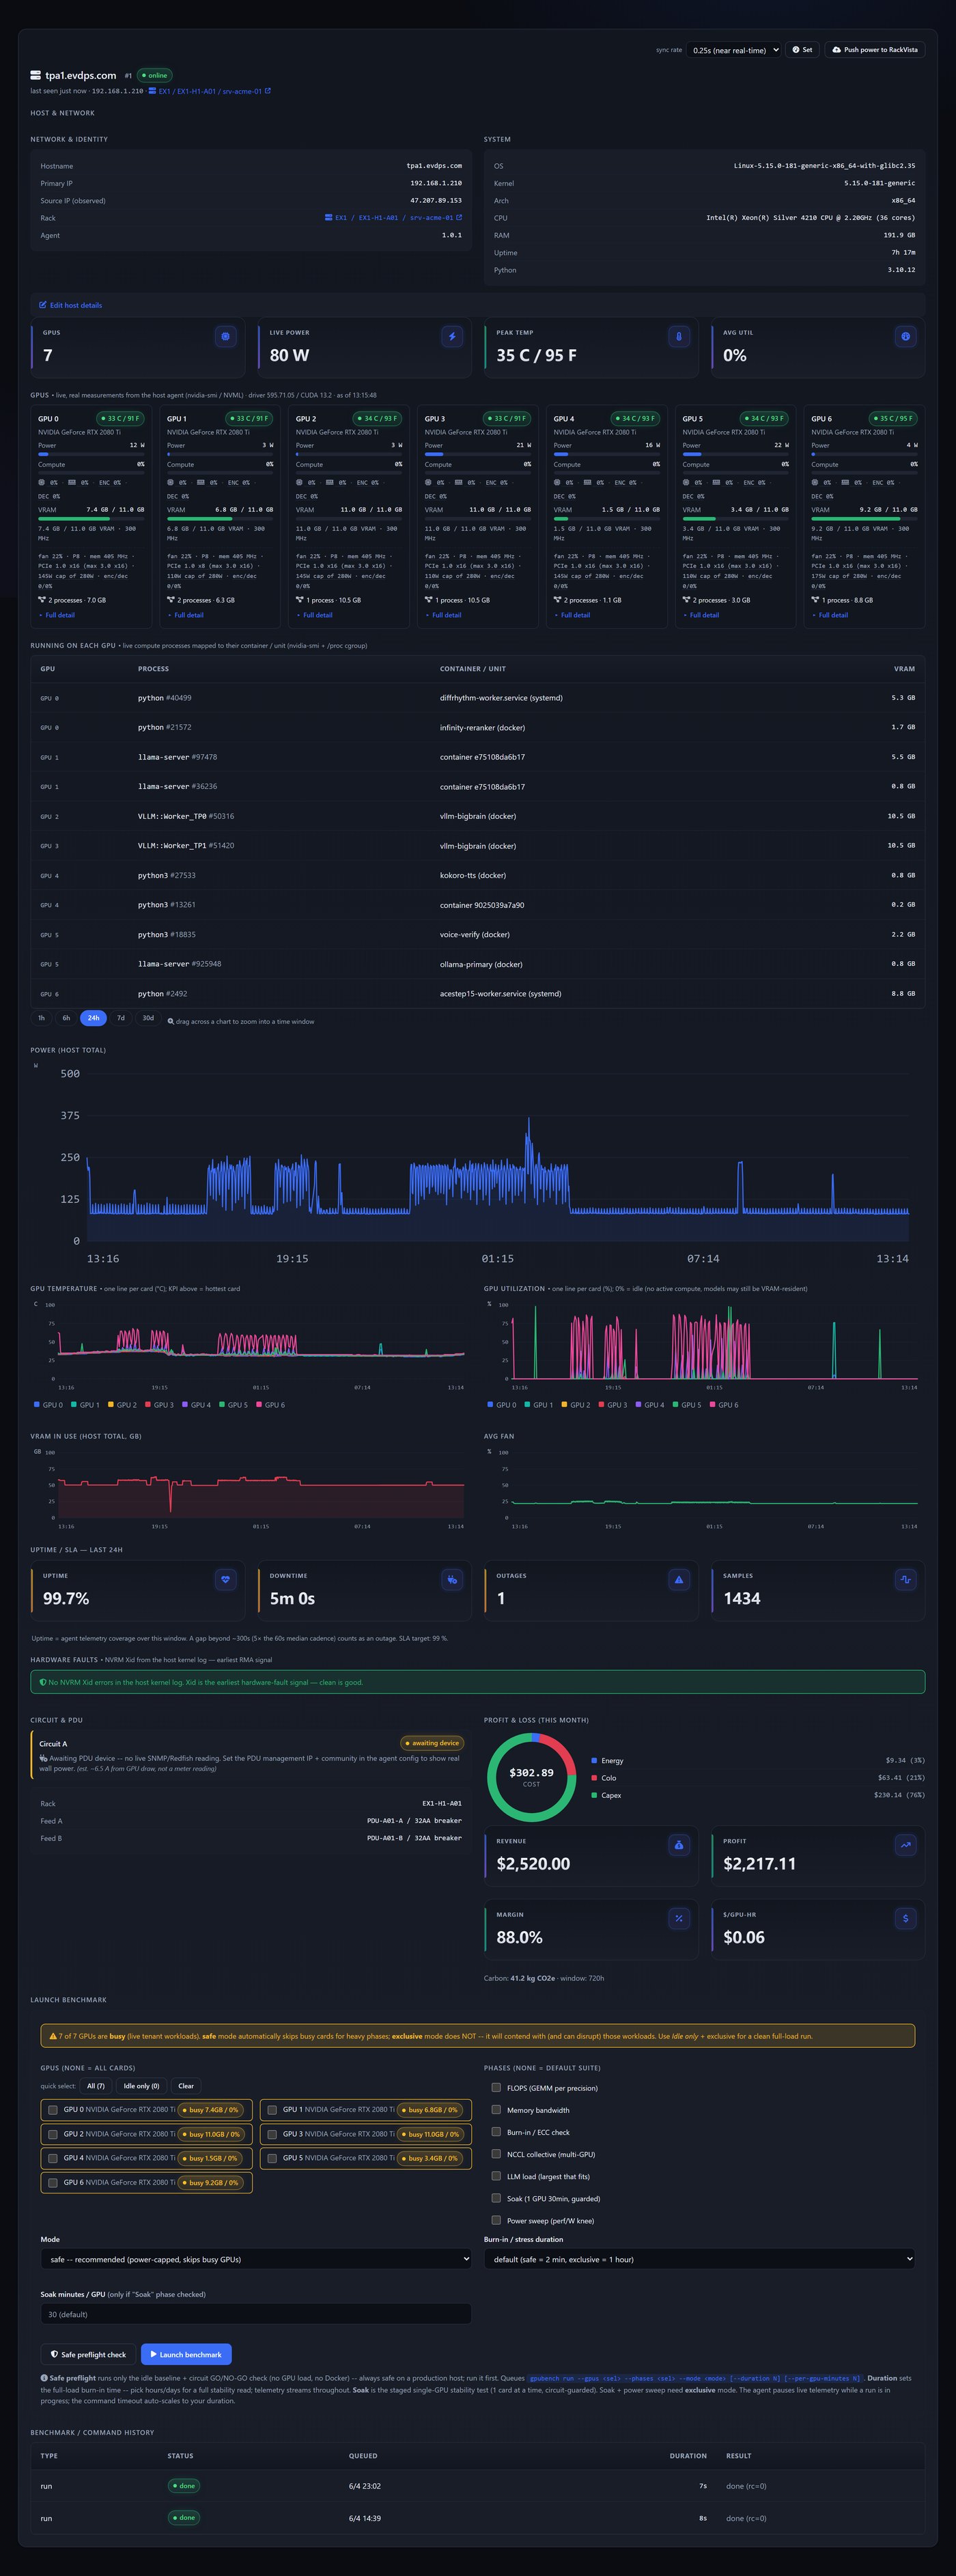Click Push power to RackVista
This screenshot has width=956, height=2576.
pyautogui.click(x=875, y=50)
